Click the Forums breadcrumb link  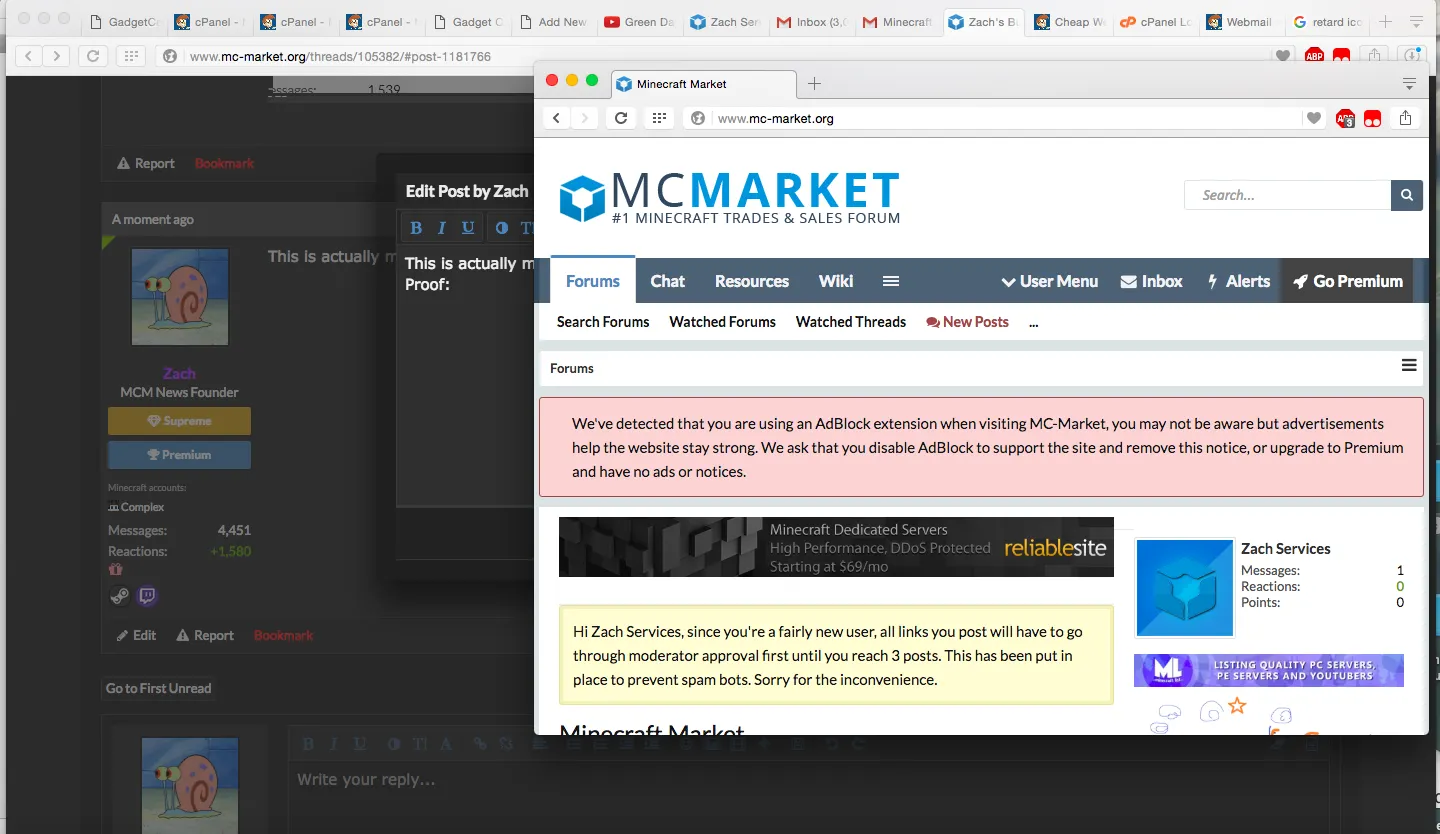(x=572, y=368)
